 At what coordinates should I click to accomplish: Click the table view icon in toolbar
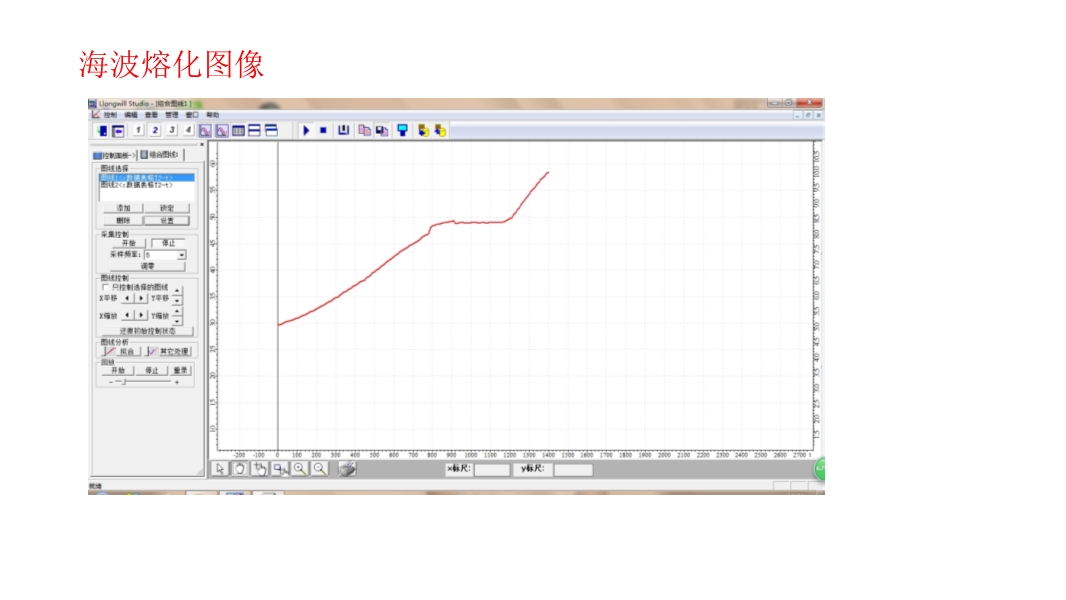[x=238, y=130]
